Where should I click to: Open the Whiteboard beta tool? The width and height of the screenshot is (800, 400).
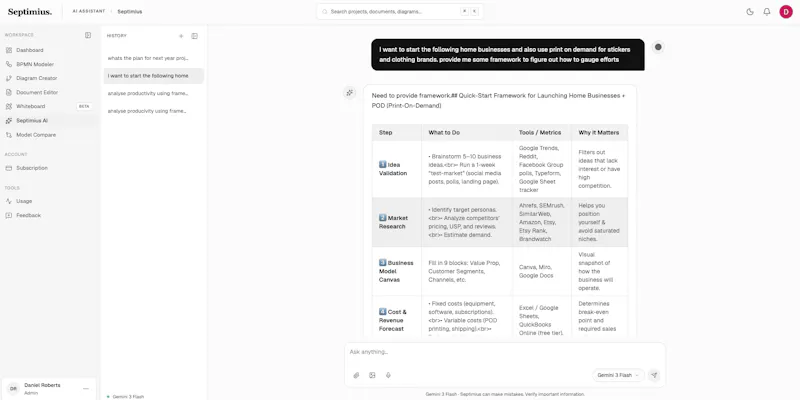[31, 106]
